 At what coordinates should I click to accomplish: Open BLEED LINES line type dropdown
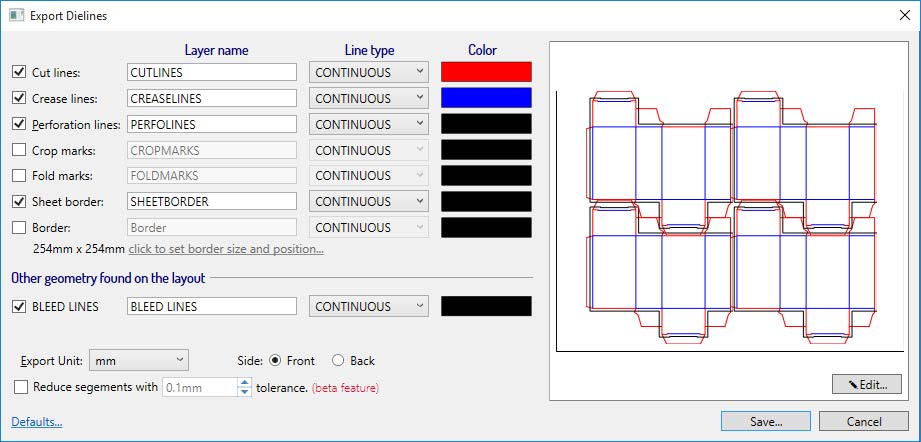(369, 306)
